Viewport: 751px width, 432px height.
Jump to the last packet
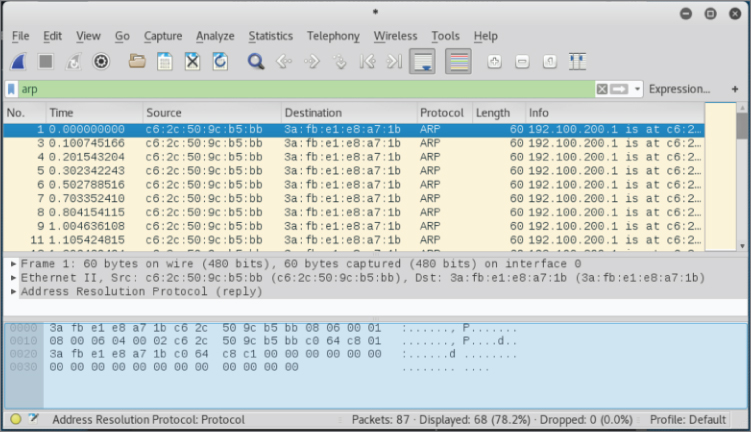coord(395,61)
